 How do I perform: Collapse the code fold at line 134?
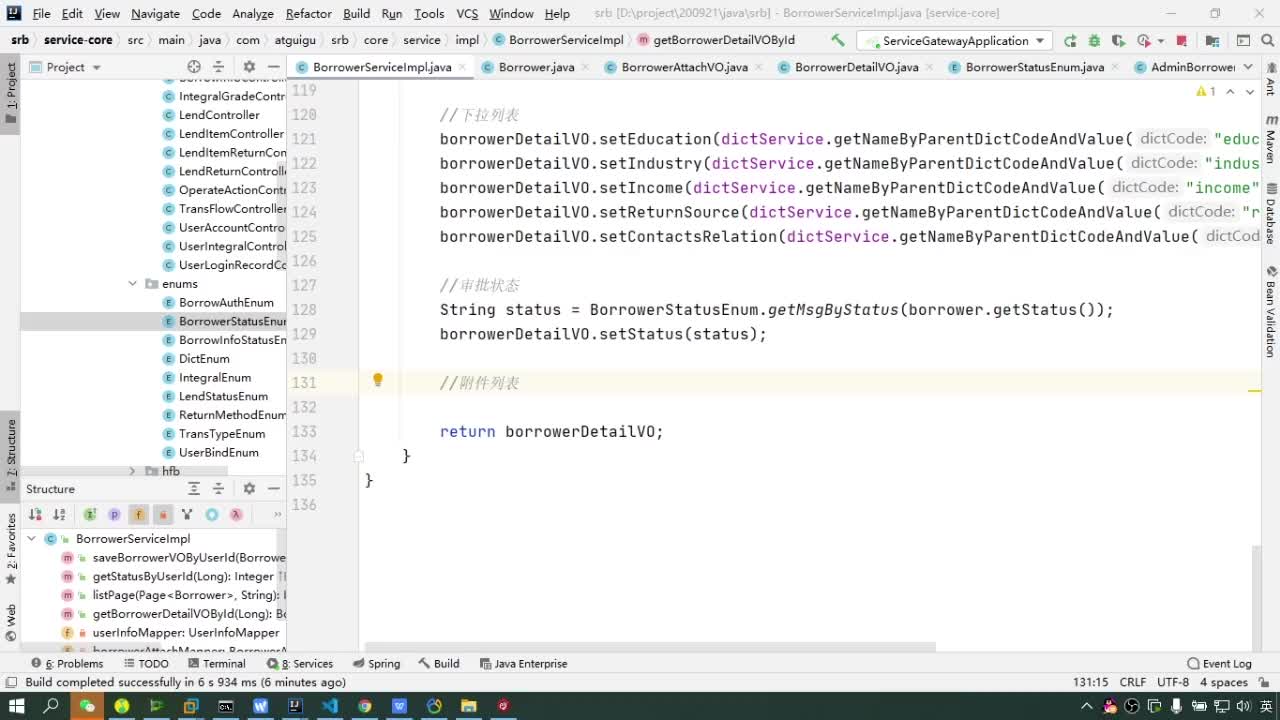[359, 456]
